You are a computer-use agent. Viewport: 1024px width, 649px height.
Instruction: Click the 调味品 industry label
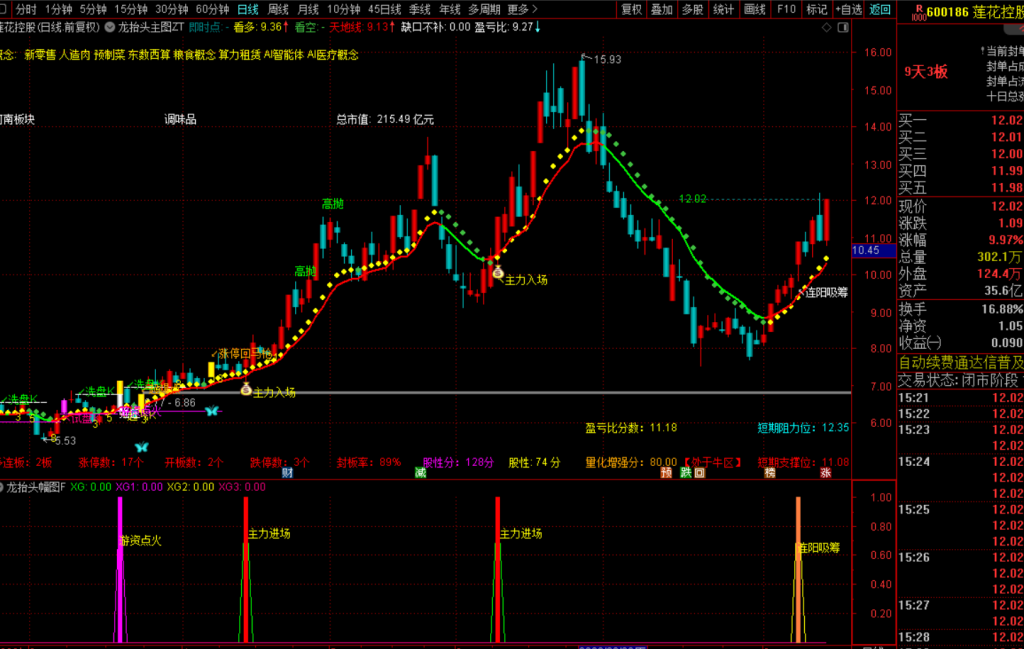point(180,119)
